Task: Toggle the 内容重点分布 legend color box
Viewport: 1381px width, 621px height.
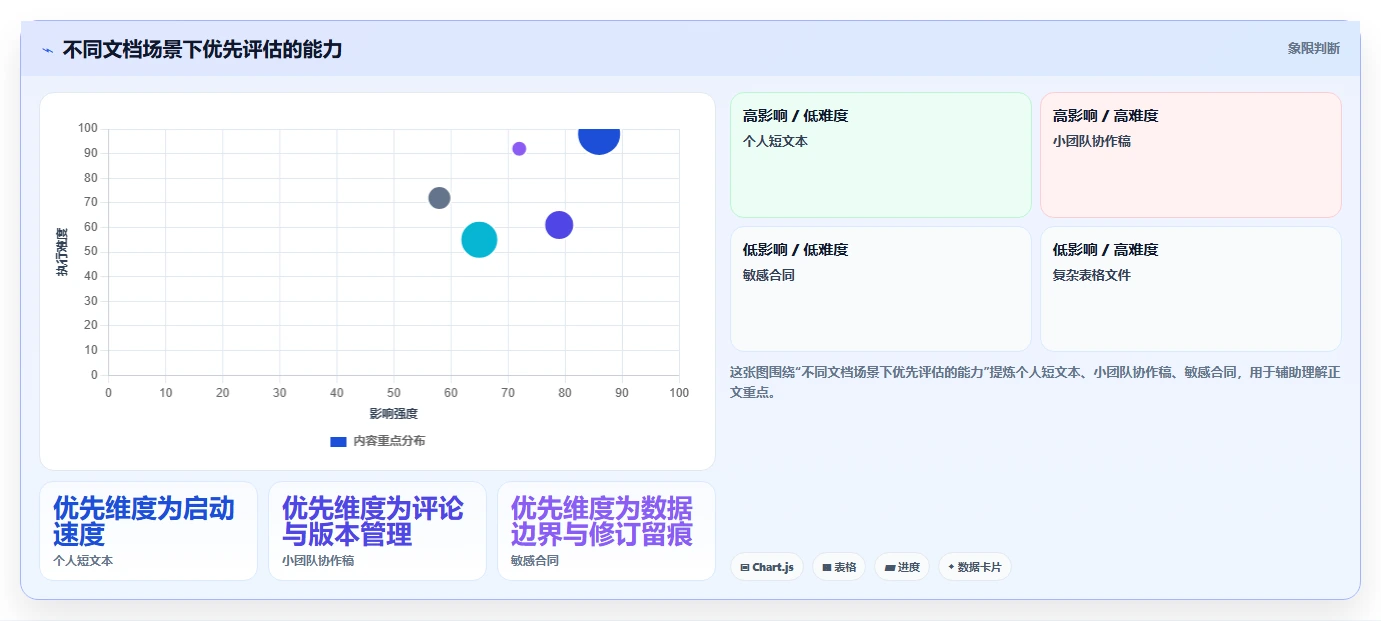Action: 338,441
